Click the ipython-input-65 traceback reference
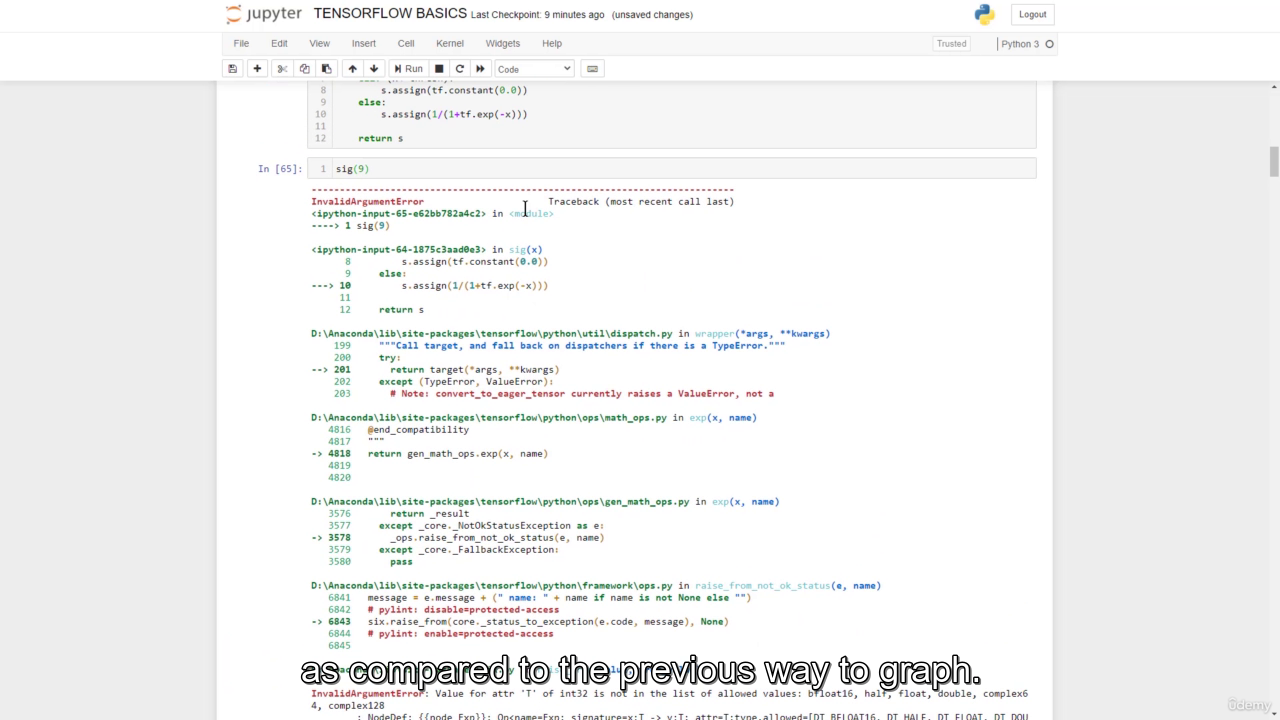Viewport: 1280px width, 720px height. coord(398,213)
